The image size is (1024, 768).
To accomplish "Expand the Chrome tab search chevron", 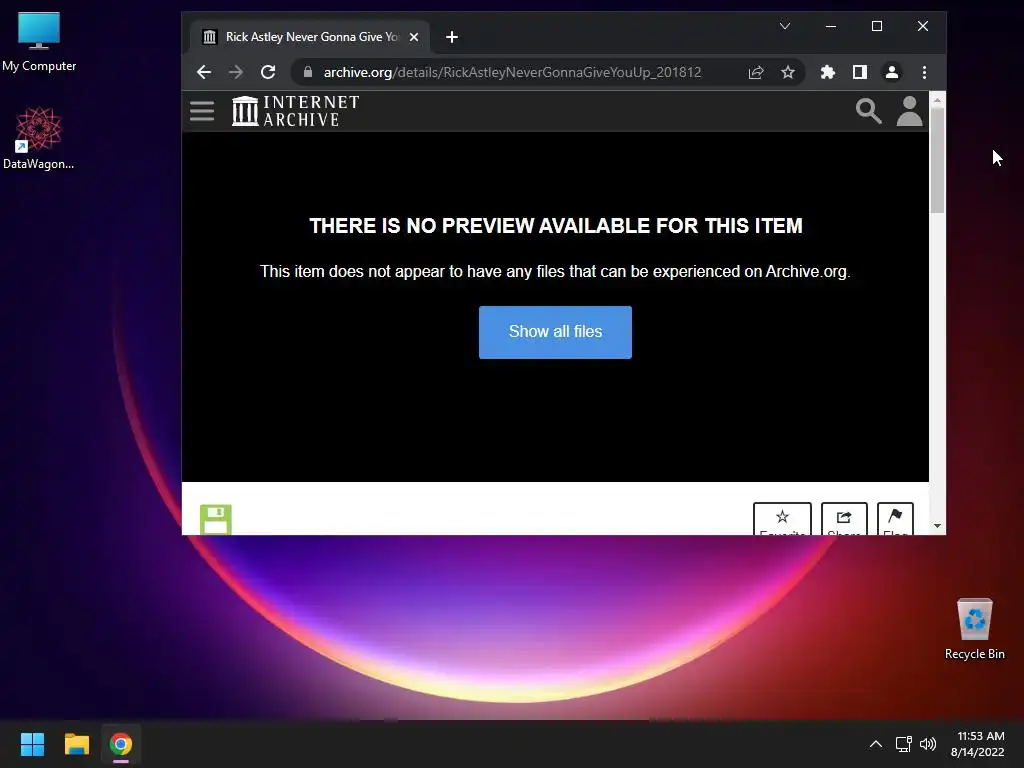I will point(785,26).
